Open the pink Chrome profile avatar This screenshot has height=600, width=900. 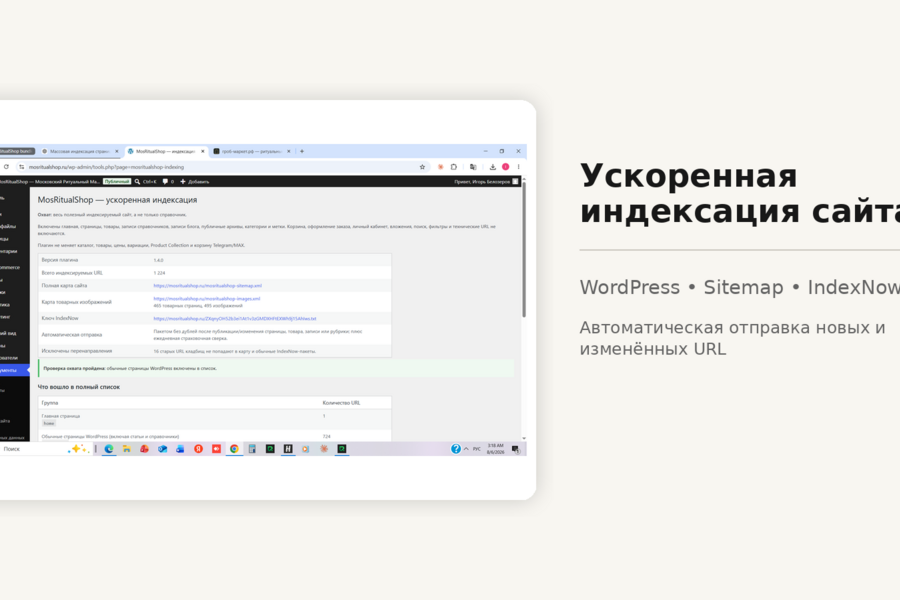(506, 167)
